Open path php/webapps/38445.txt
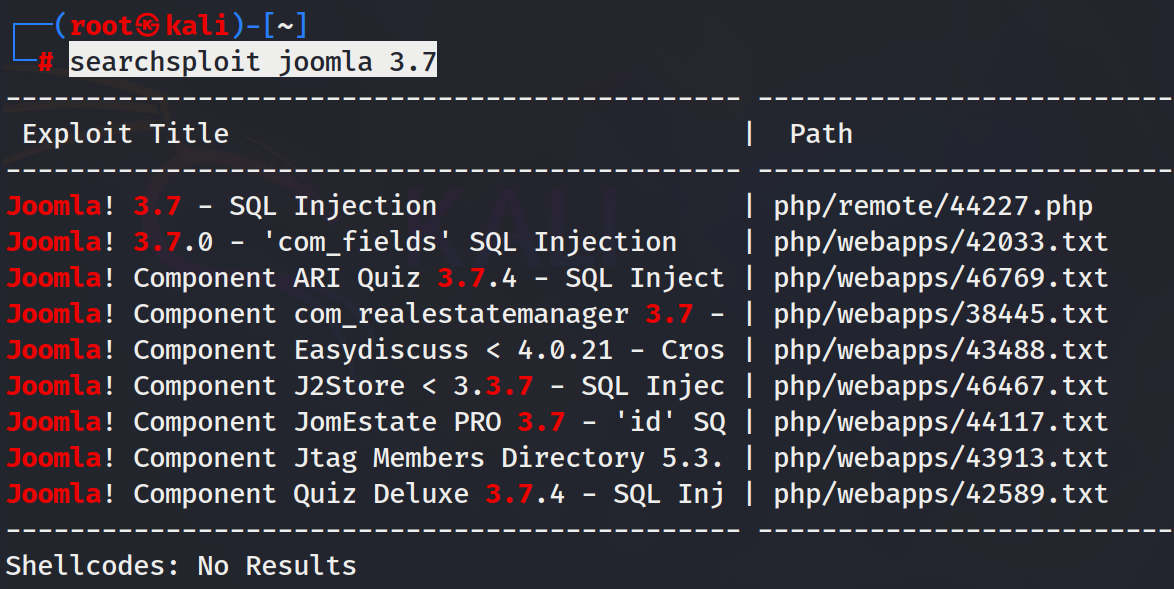Screen dimensions: 1174x589 pyautogui.click(x=941, y=315)
